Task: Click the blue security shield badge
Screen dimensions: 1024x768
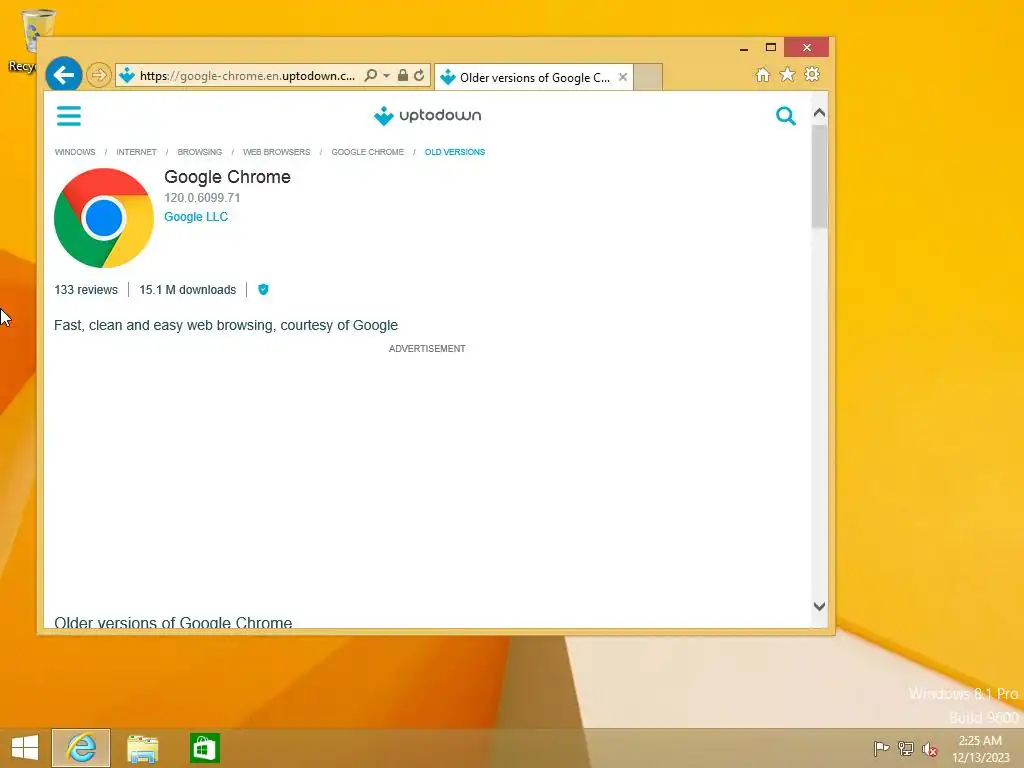Action: click(263, 289)
